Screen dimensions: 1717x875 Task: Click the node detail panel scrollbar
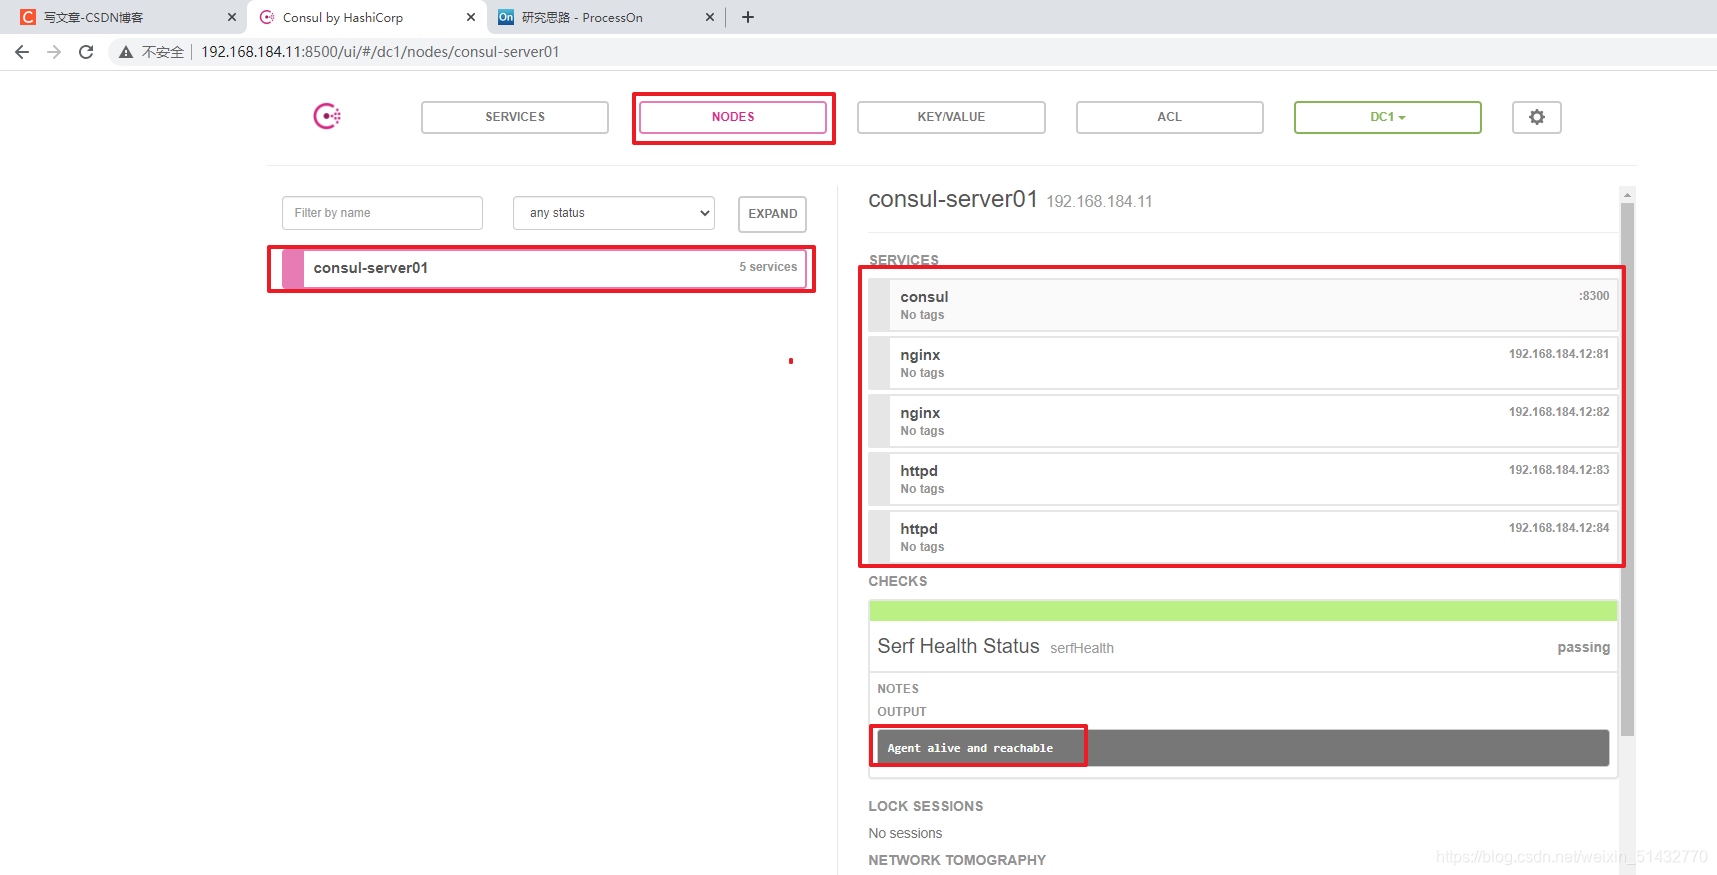click(1627, 469)
